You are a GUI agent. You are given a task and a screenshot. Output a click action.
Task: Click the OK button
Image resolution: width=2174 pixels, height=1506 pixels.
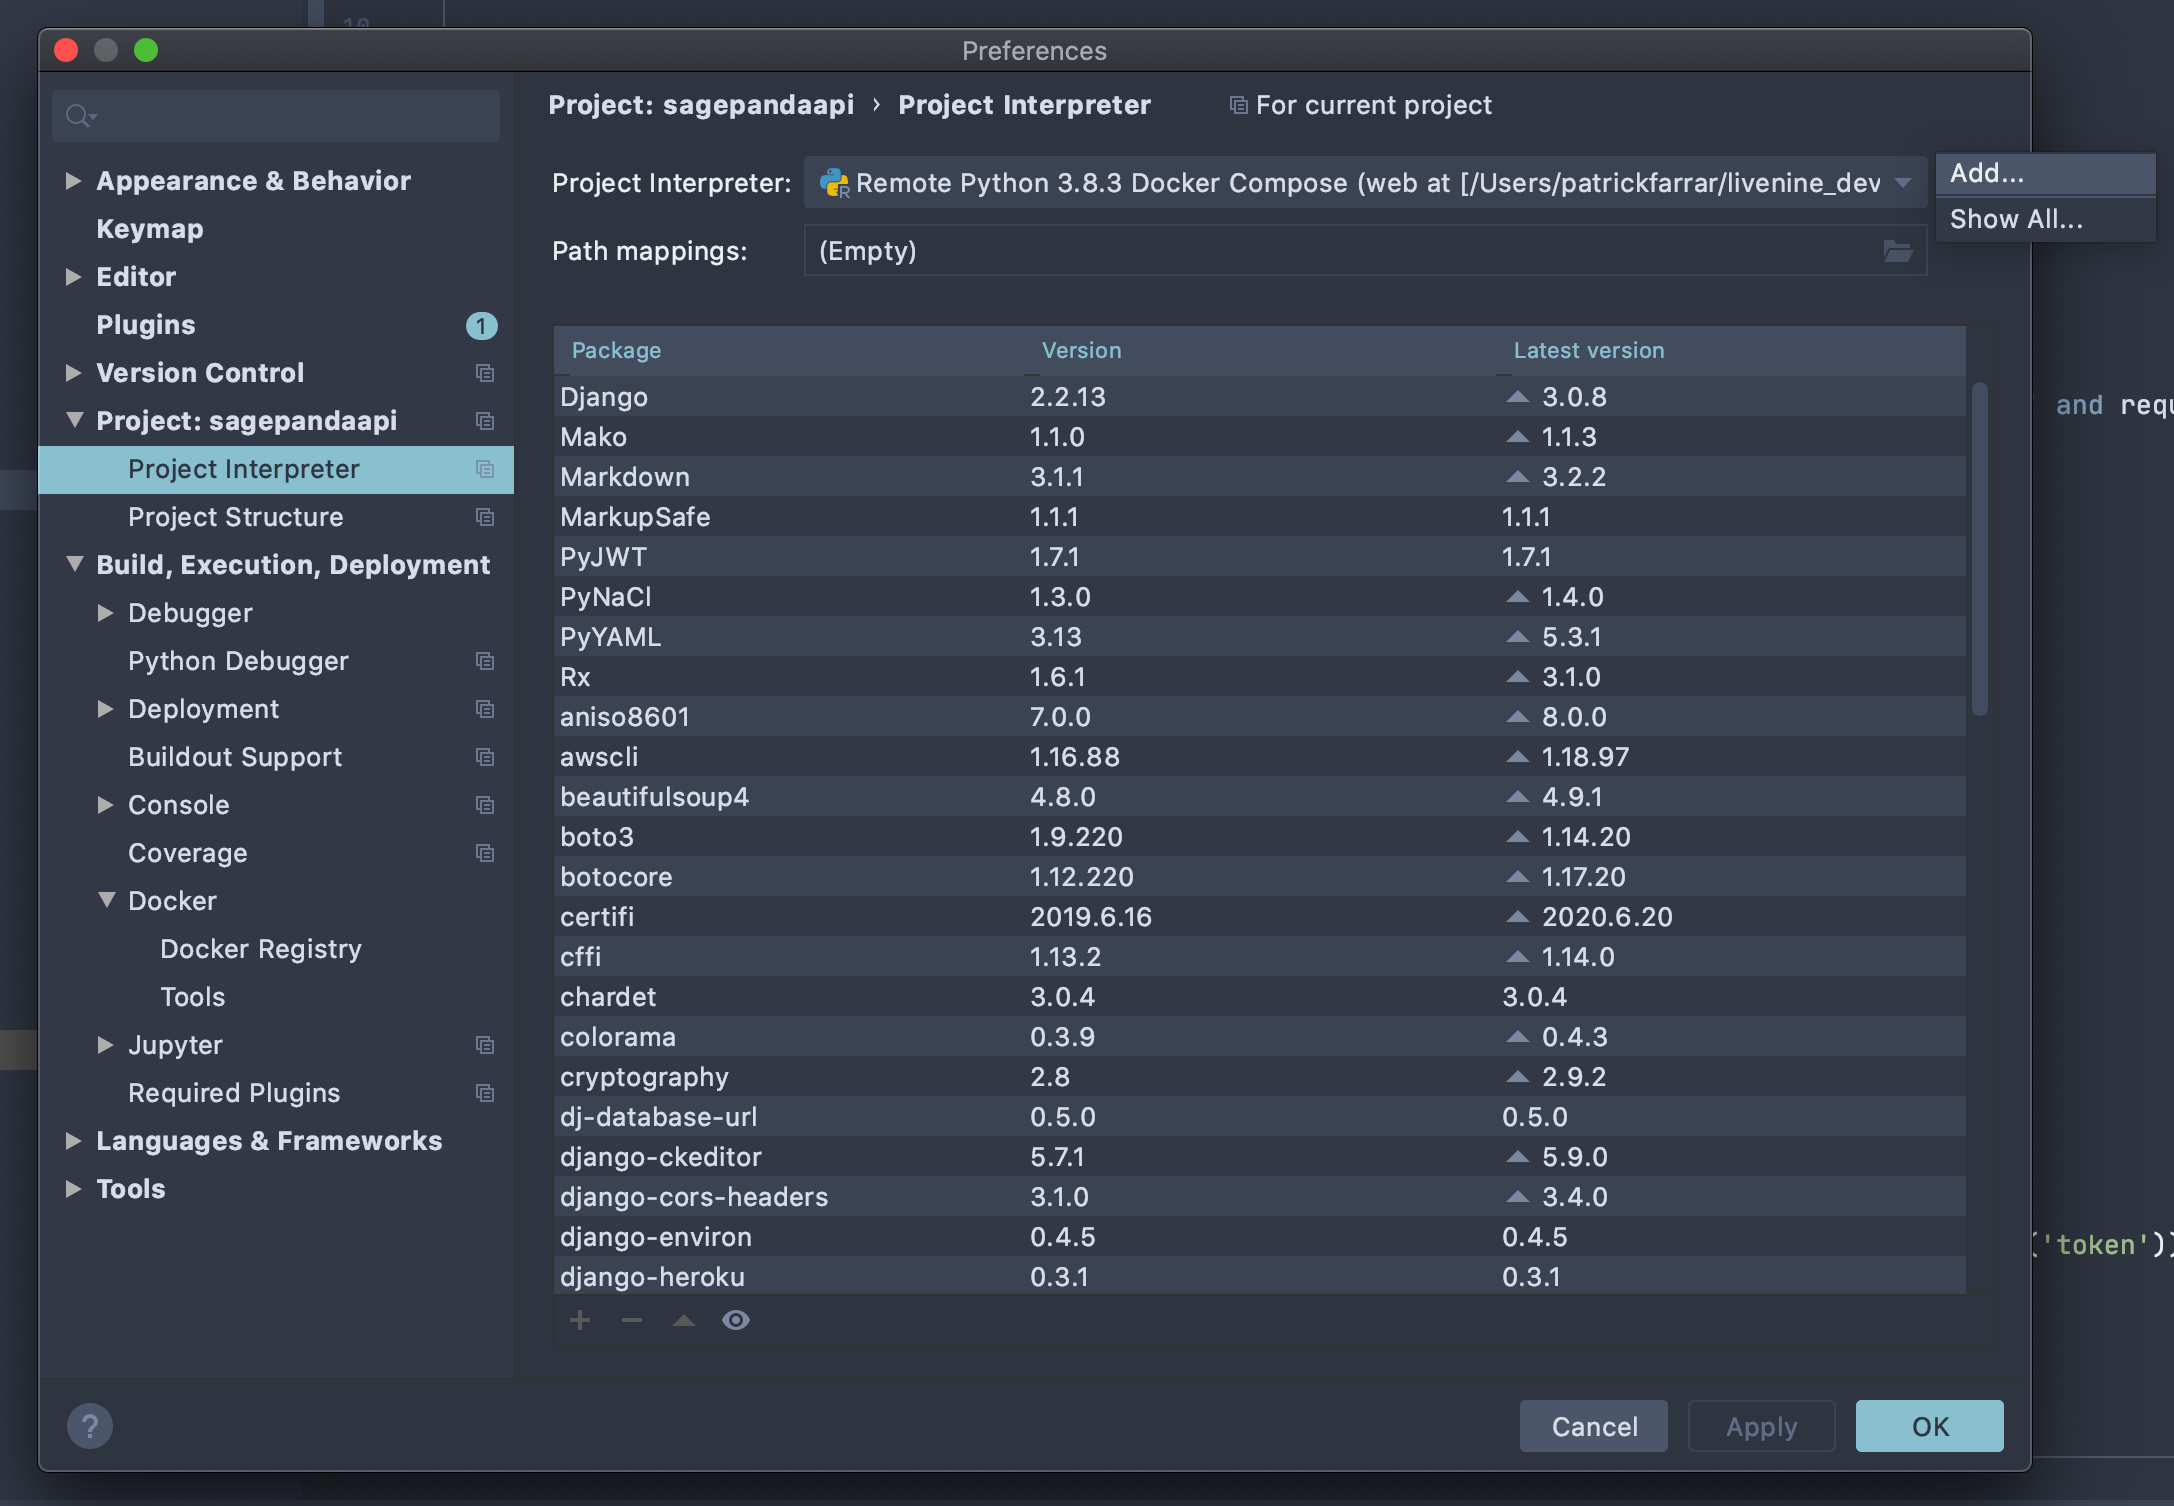click(1930, 1426)
